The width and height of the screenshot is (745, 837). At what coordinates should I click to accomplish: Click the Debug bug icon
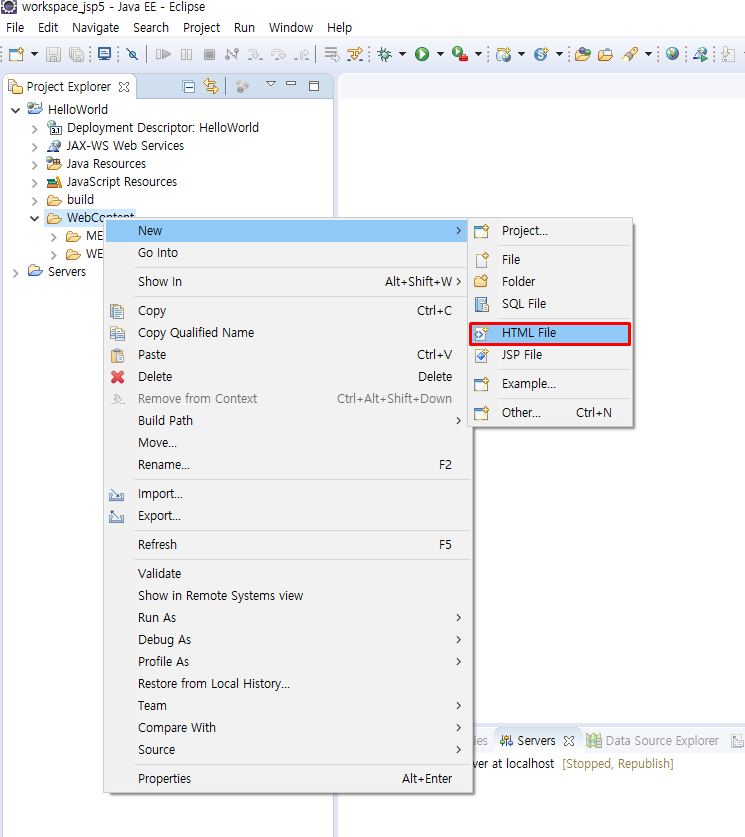tap(384, 54)
